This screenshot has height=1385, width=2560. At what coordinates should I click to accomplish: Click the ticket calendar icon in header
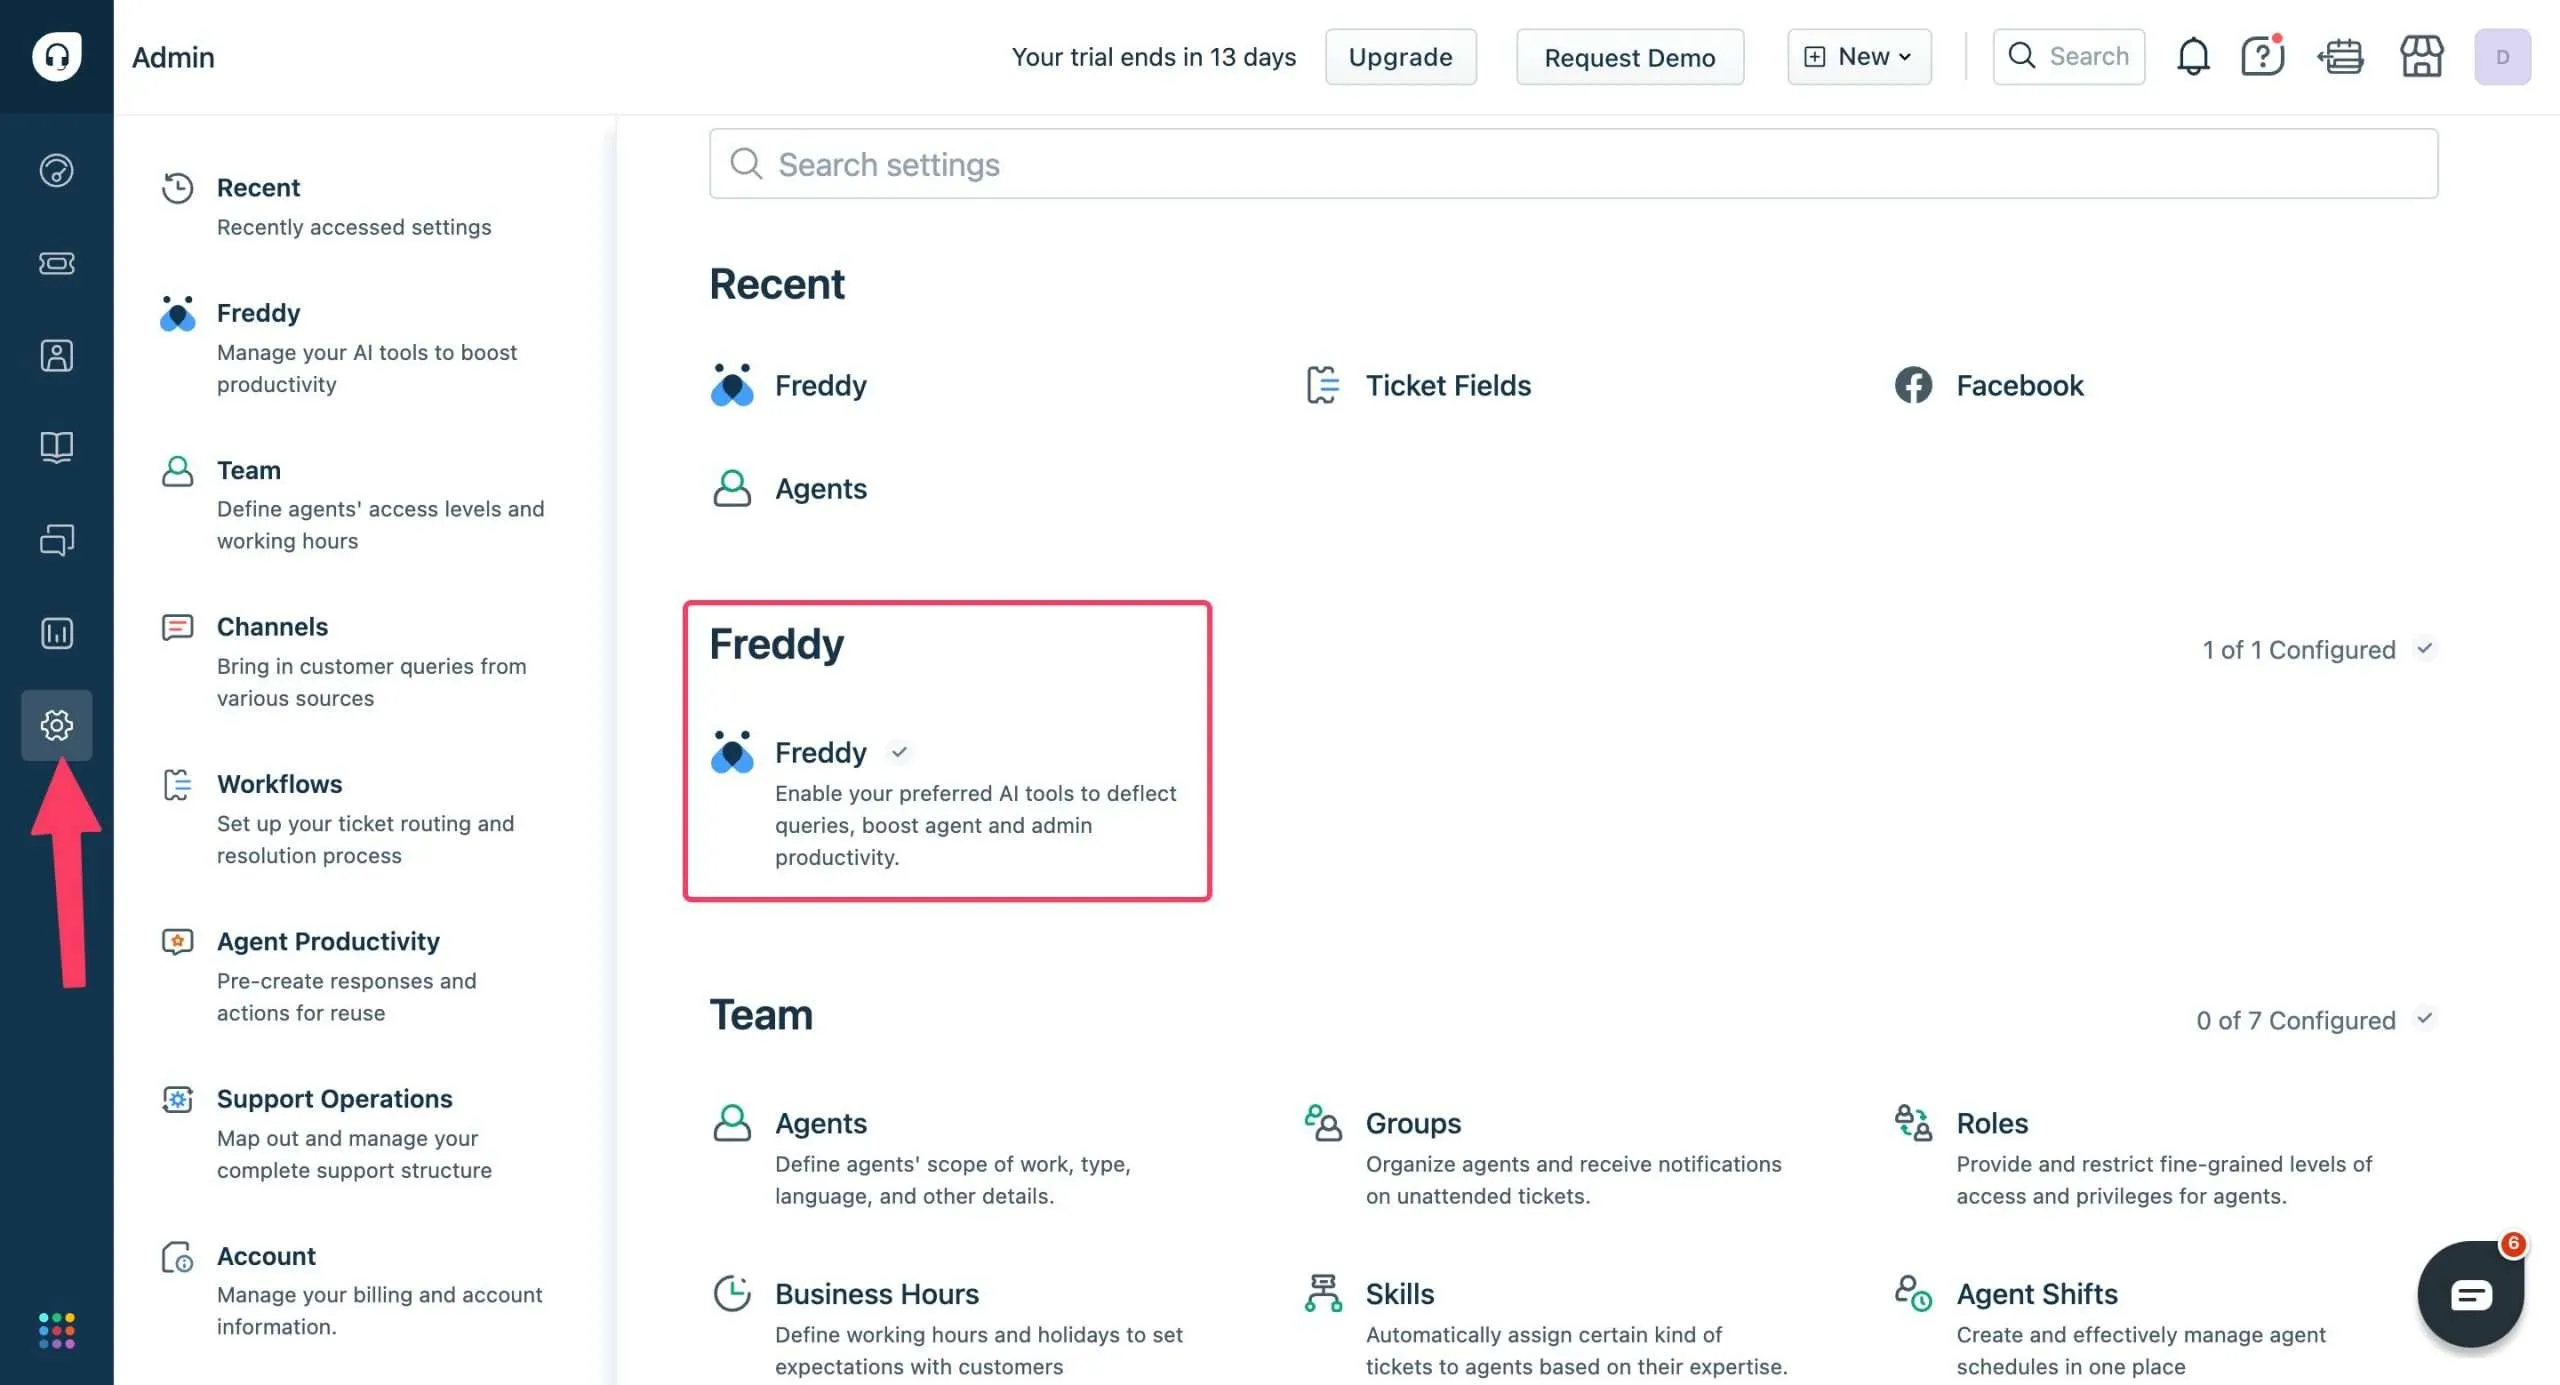(2340, 57)
